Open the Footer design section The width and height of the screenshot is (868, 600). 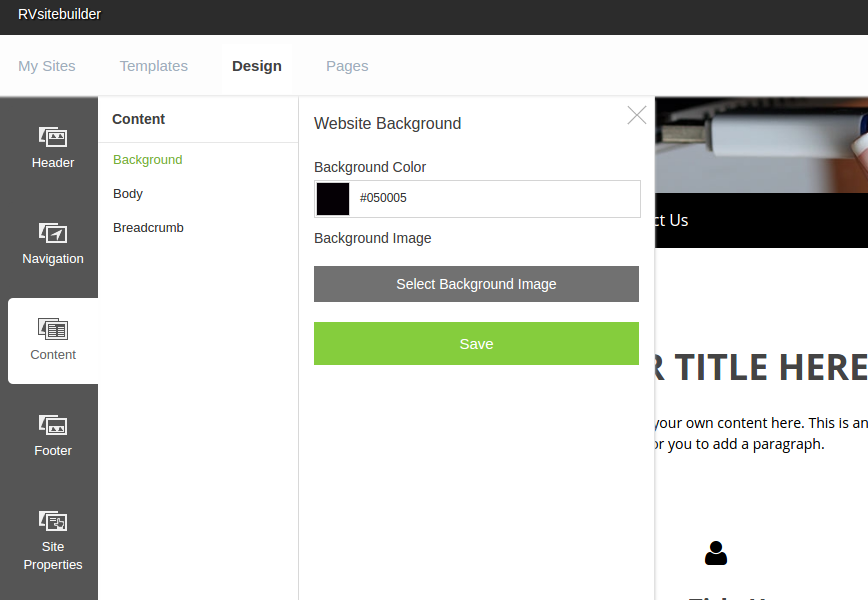click(x=53, y=435)
